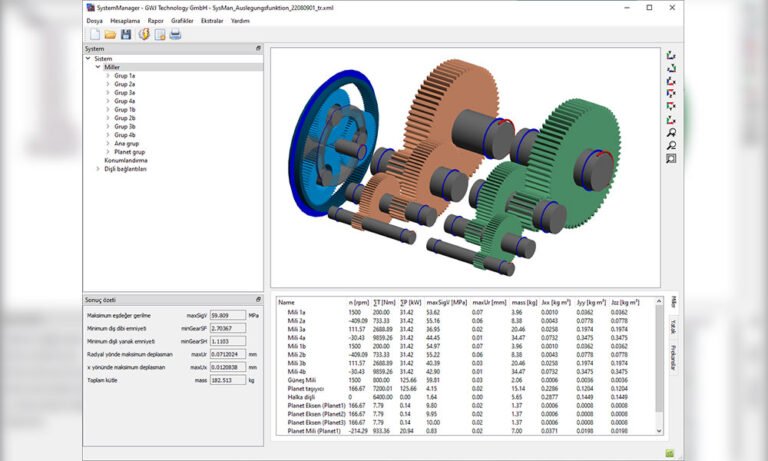Select the Planet Mili (Planet1) row

tap(465, 431)
